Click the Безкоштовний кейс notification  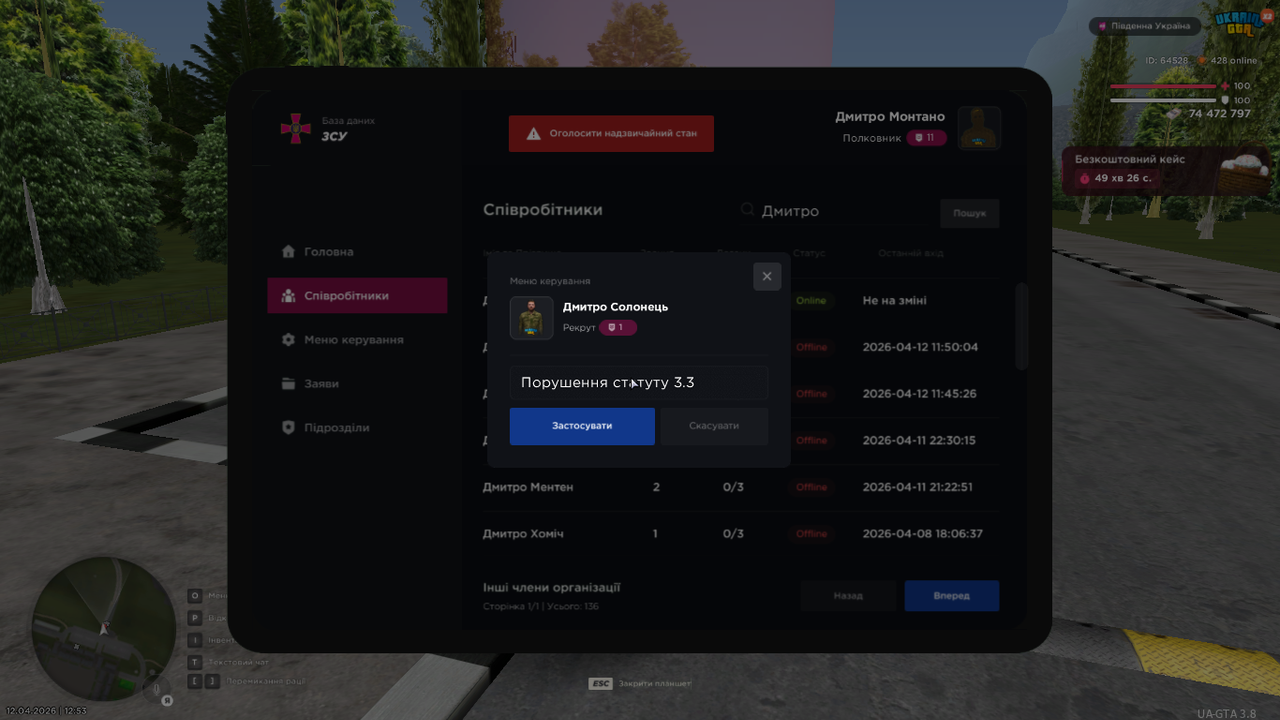click(1166, 170)
